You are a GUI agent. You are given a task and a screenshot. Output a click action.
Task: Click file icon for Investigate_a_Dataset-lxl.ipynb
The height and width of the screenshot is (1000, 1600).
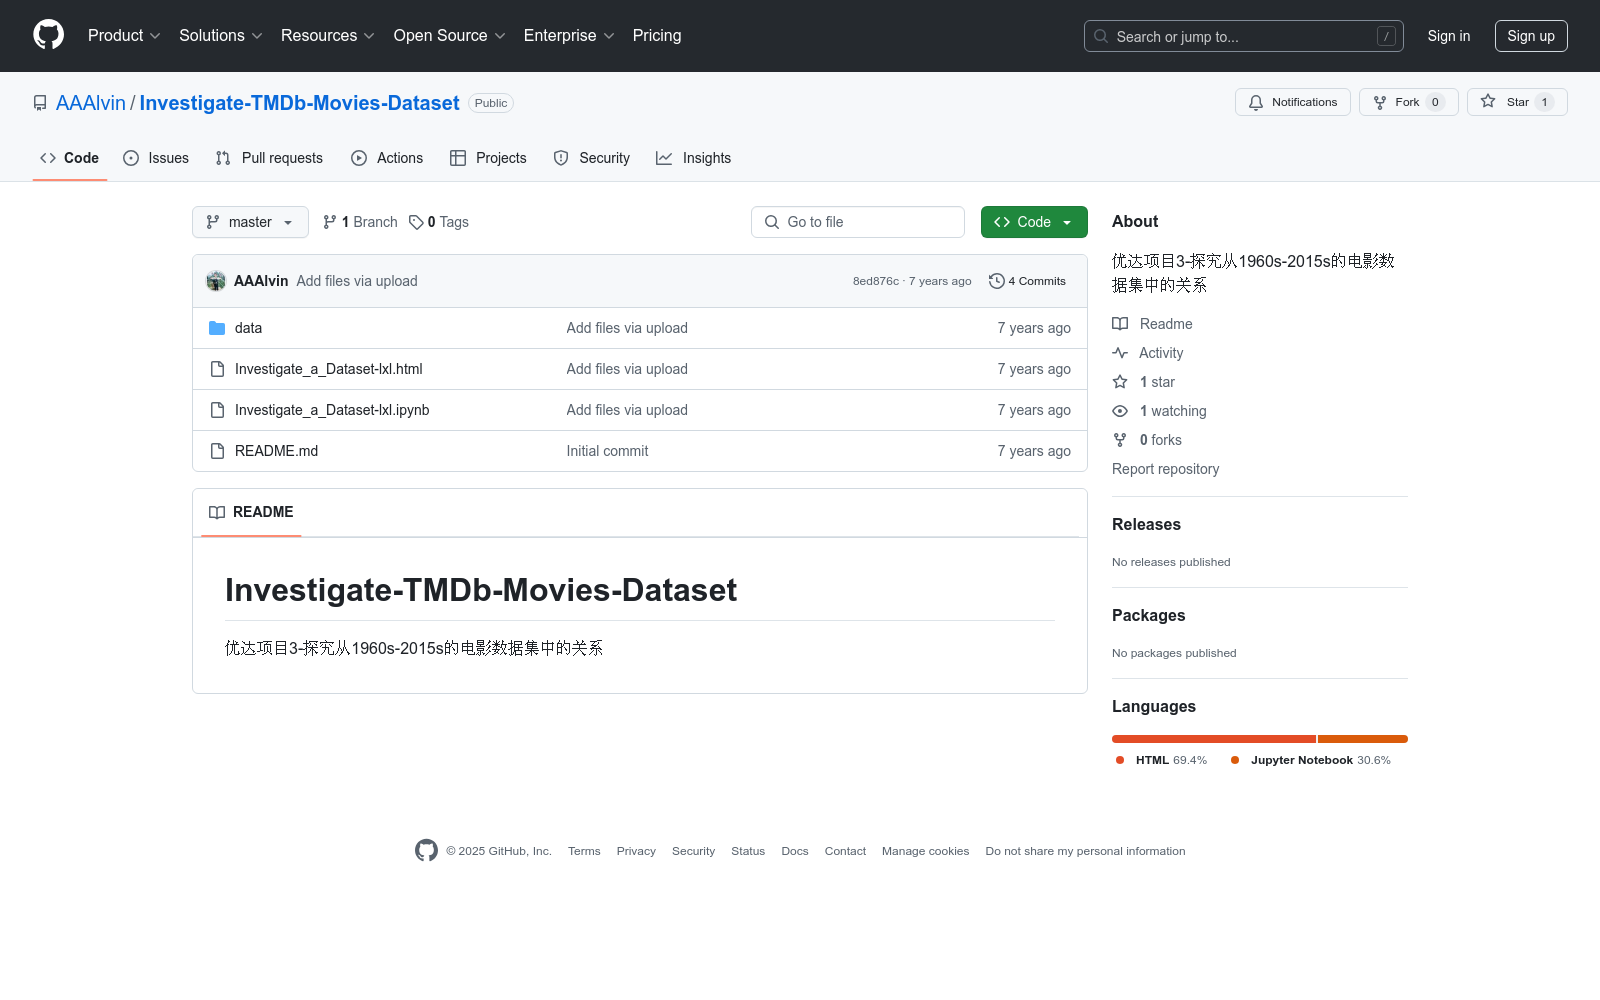coord(217,410)
